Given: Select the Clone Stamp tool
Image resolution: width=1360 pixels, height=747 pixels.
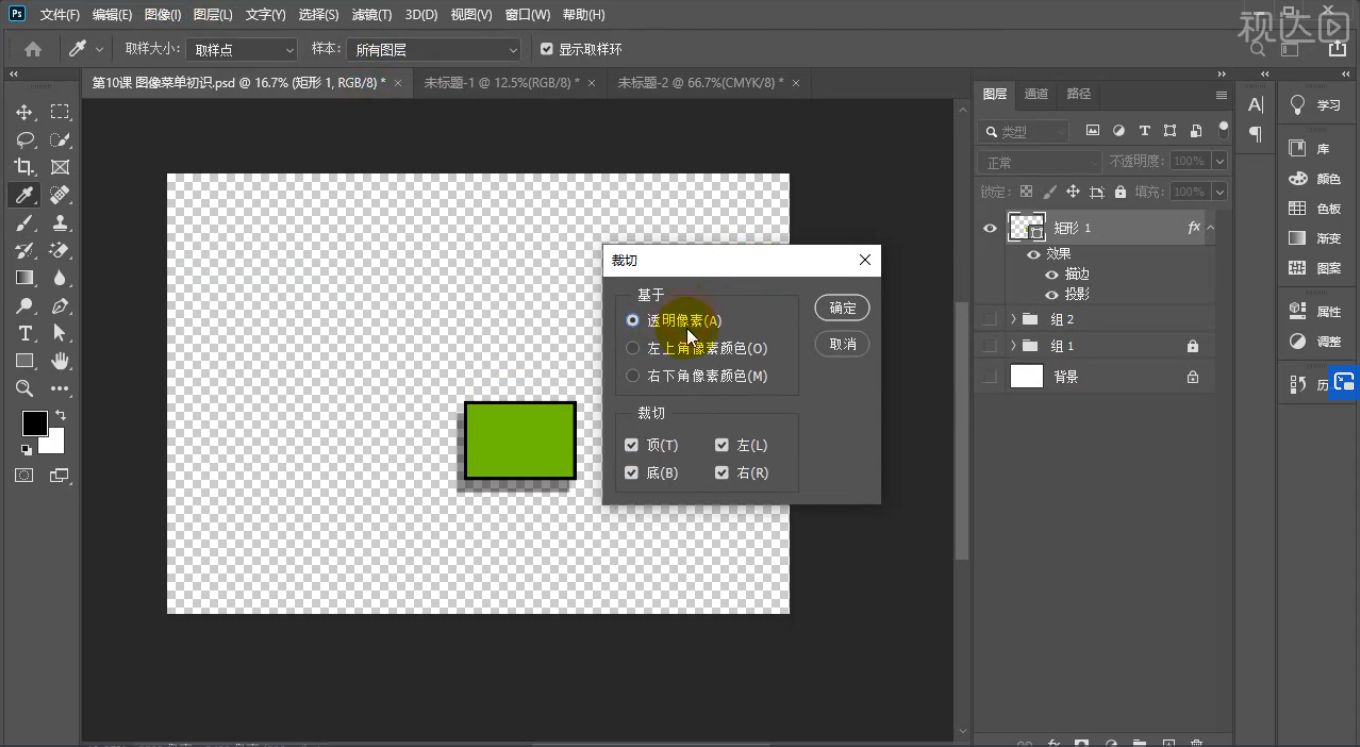Looking at the screenshot, I should (60, 222).
